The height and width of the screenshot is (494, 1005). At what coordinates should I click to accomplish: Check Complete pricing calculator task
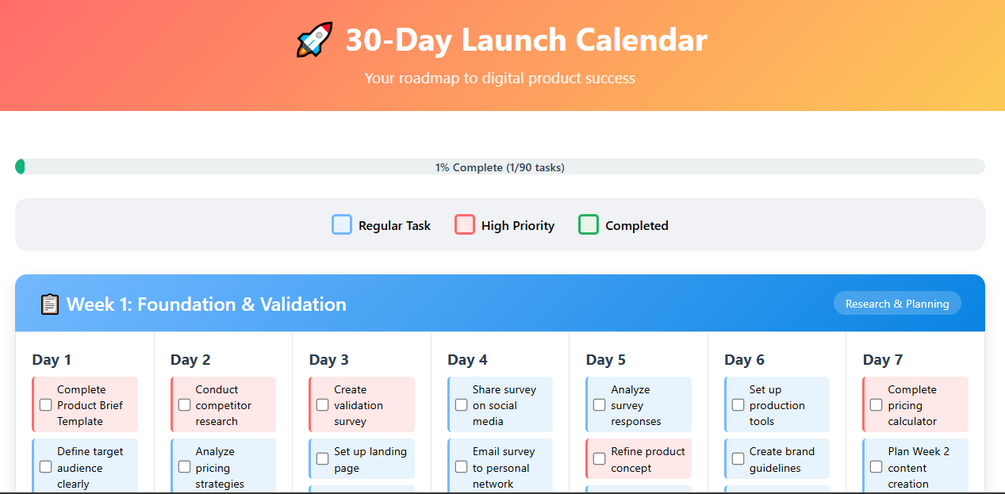pyautogui.click(x=876, y=405)
